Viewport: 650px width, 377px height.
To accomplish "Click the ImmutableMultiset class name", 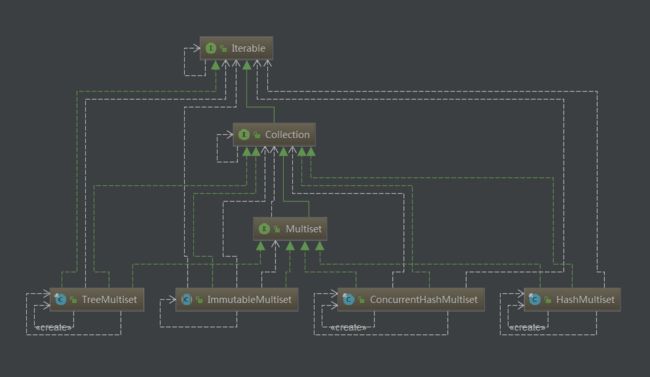I will coord(249,299).
